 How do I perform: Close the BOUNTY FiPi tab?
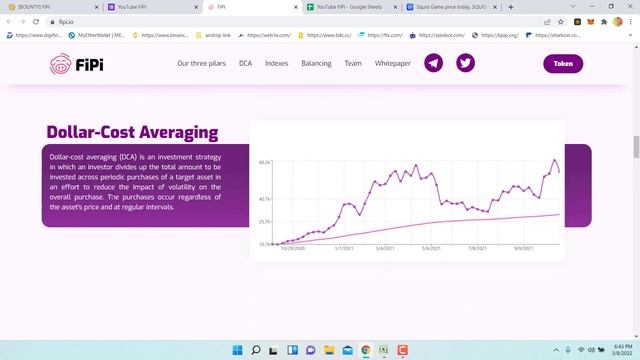click(97, 7)
